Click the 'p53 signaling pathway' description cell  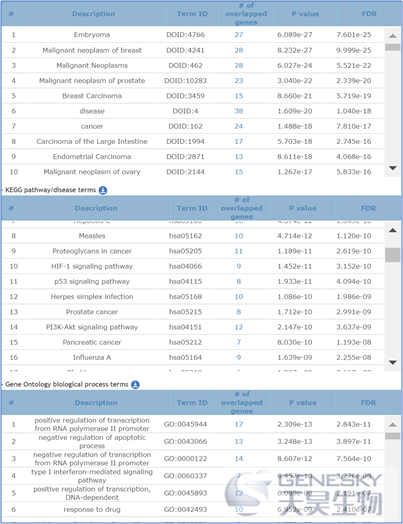point(92,281)
